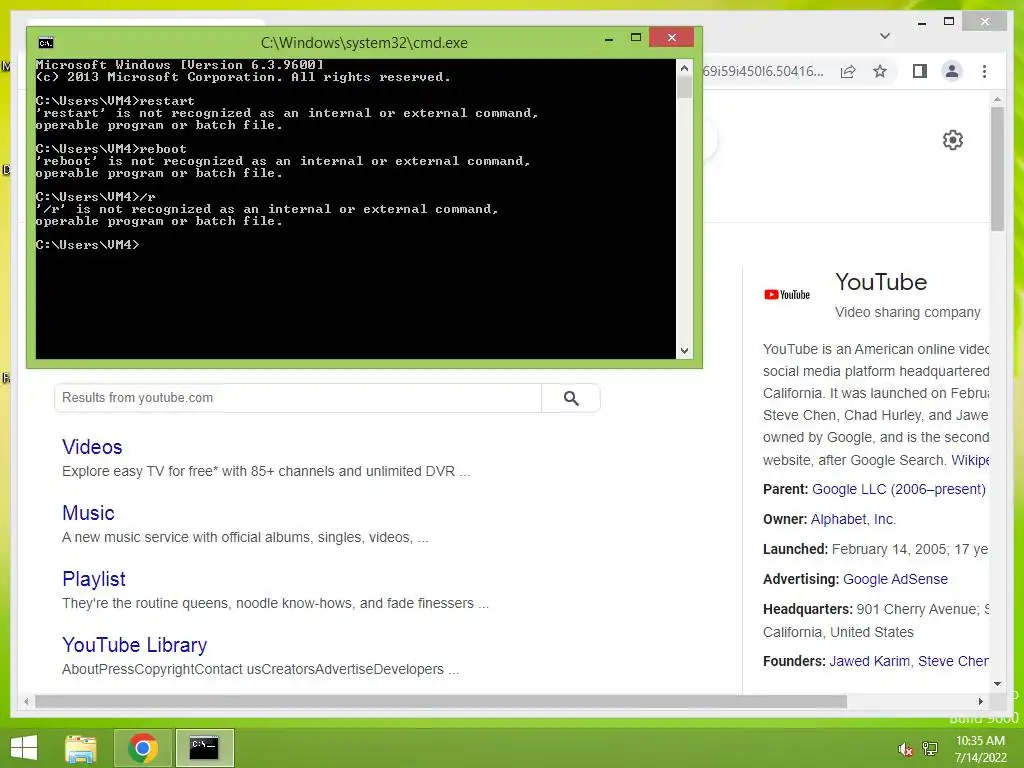Switch to Chrome from the taskbar
This screenshot has width=1024, height=768.
click(142, 748)
